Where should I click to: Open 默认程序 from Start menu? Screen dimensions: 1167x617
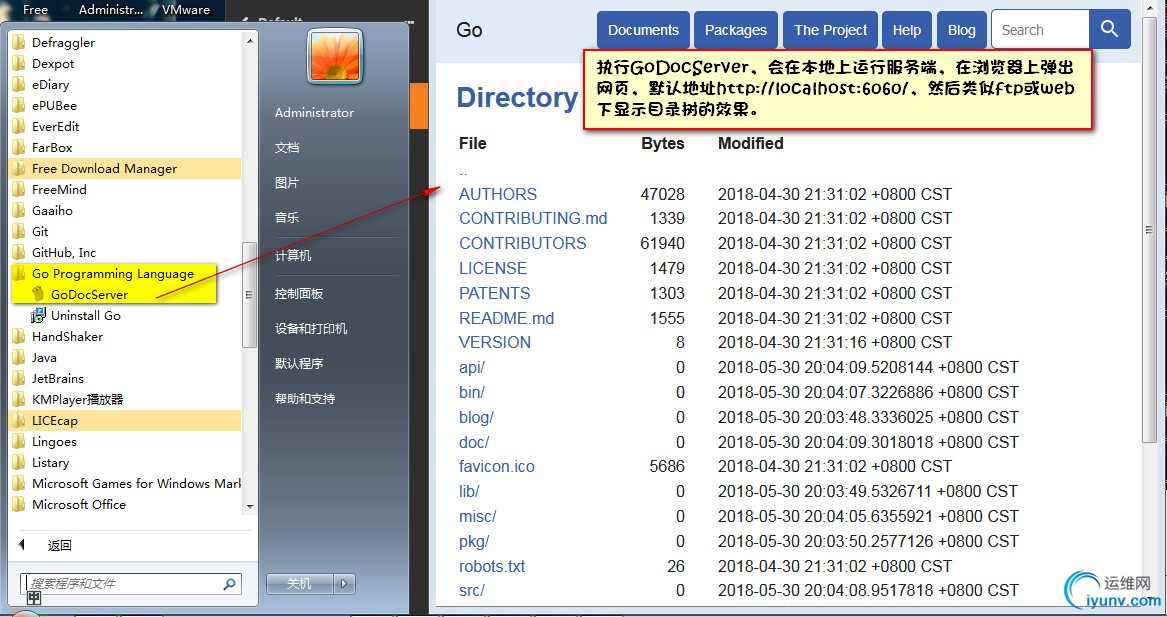click(x=299, y=363)
